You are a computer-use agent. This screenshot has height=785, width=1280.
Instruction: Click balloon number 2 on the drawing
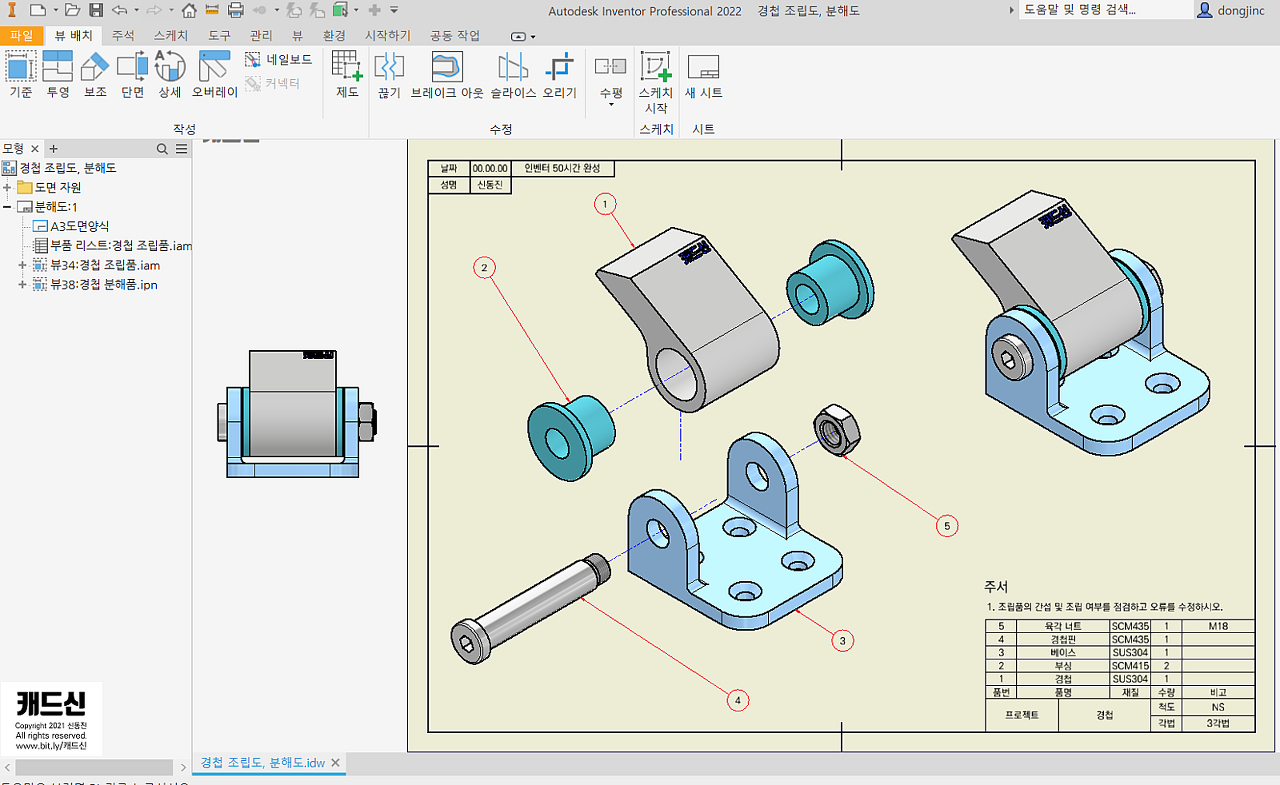click(485, 268)
